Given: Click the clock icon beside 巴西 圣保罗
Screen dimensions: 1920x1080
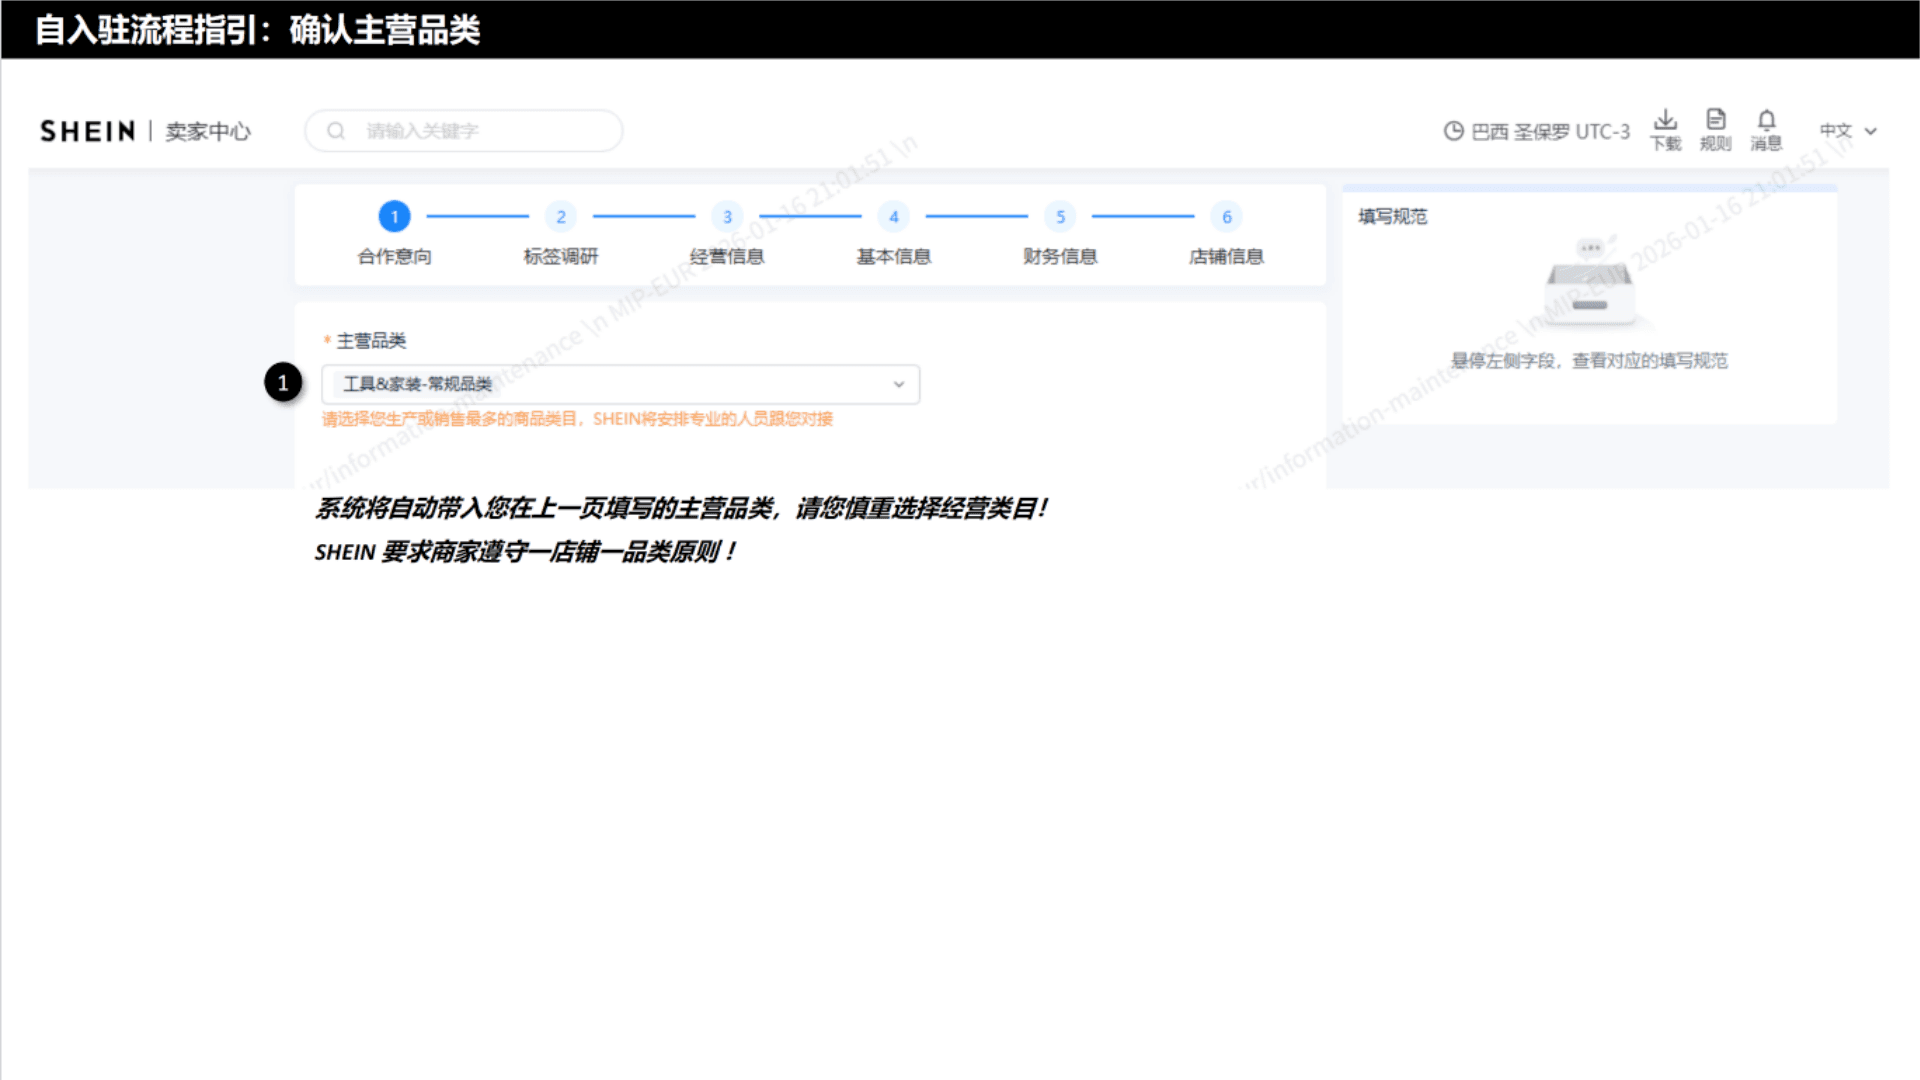Looking at the screenshot, I should [x=1454, y=131].
